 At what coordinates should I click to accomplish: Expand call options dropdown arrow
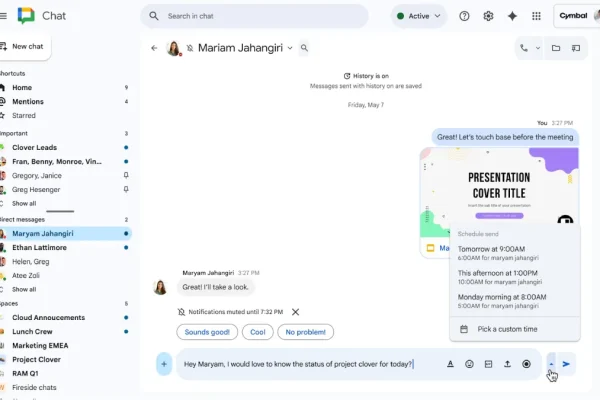point(537,48)
